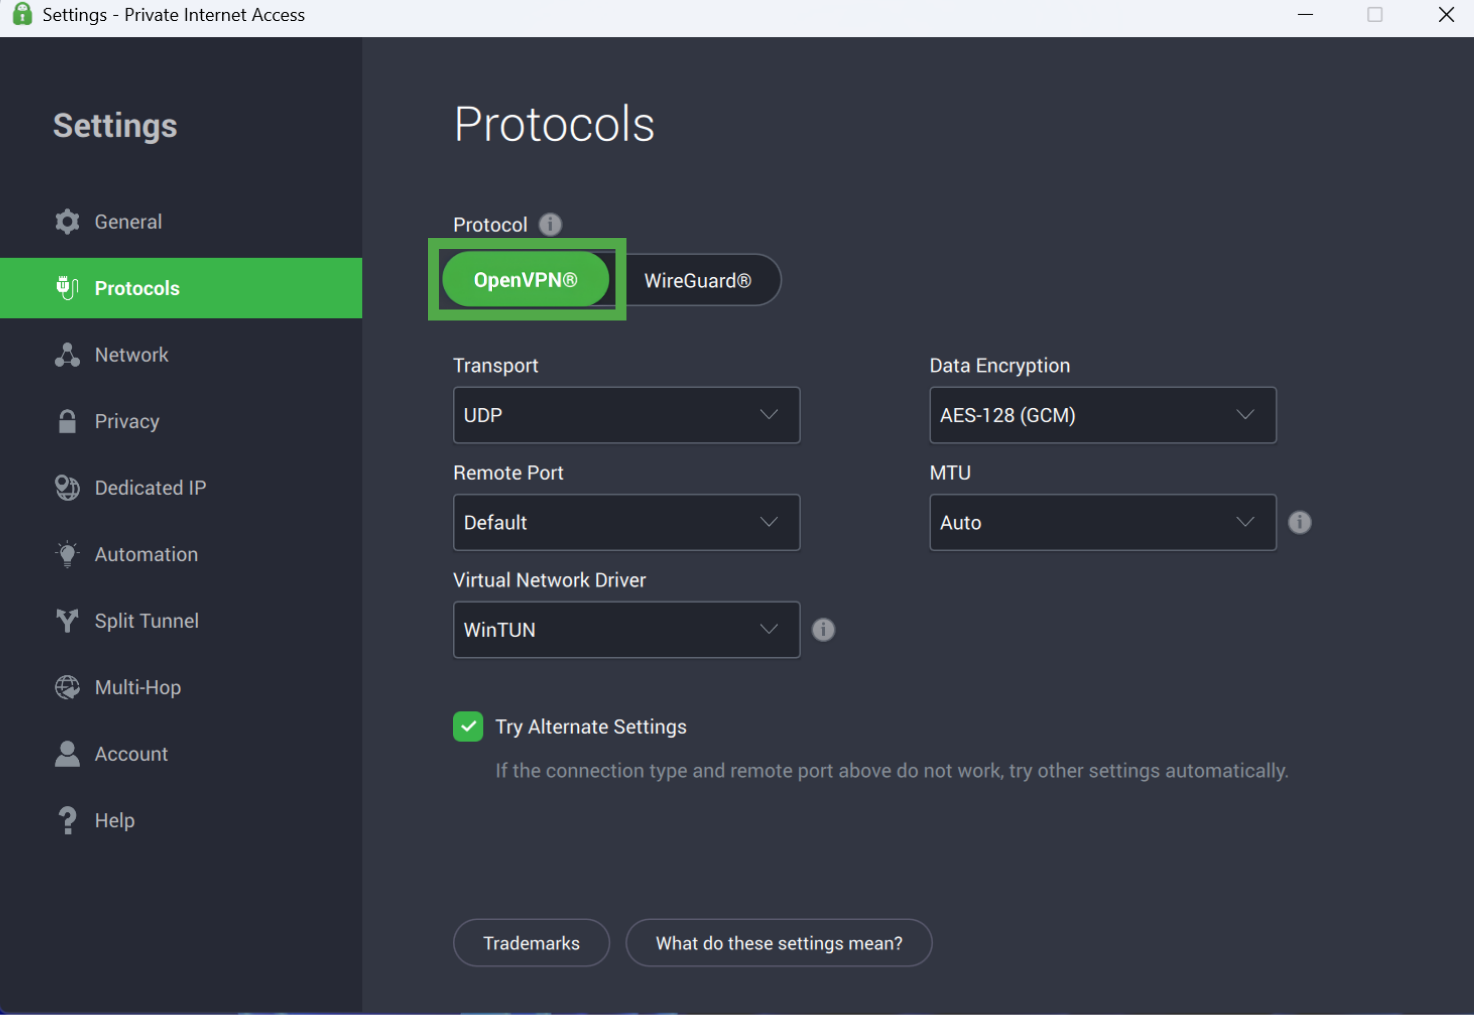Click the Network nodes icon

tap(67, 355)
